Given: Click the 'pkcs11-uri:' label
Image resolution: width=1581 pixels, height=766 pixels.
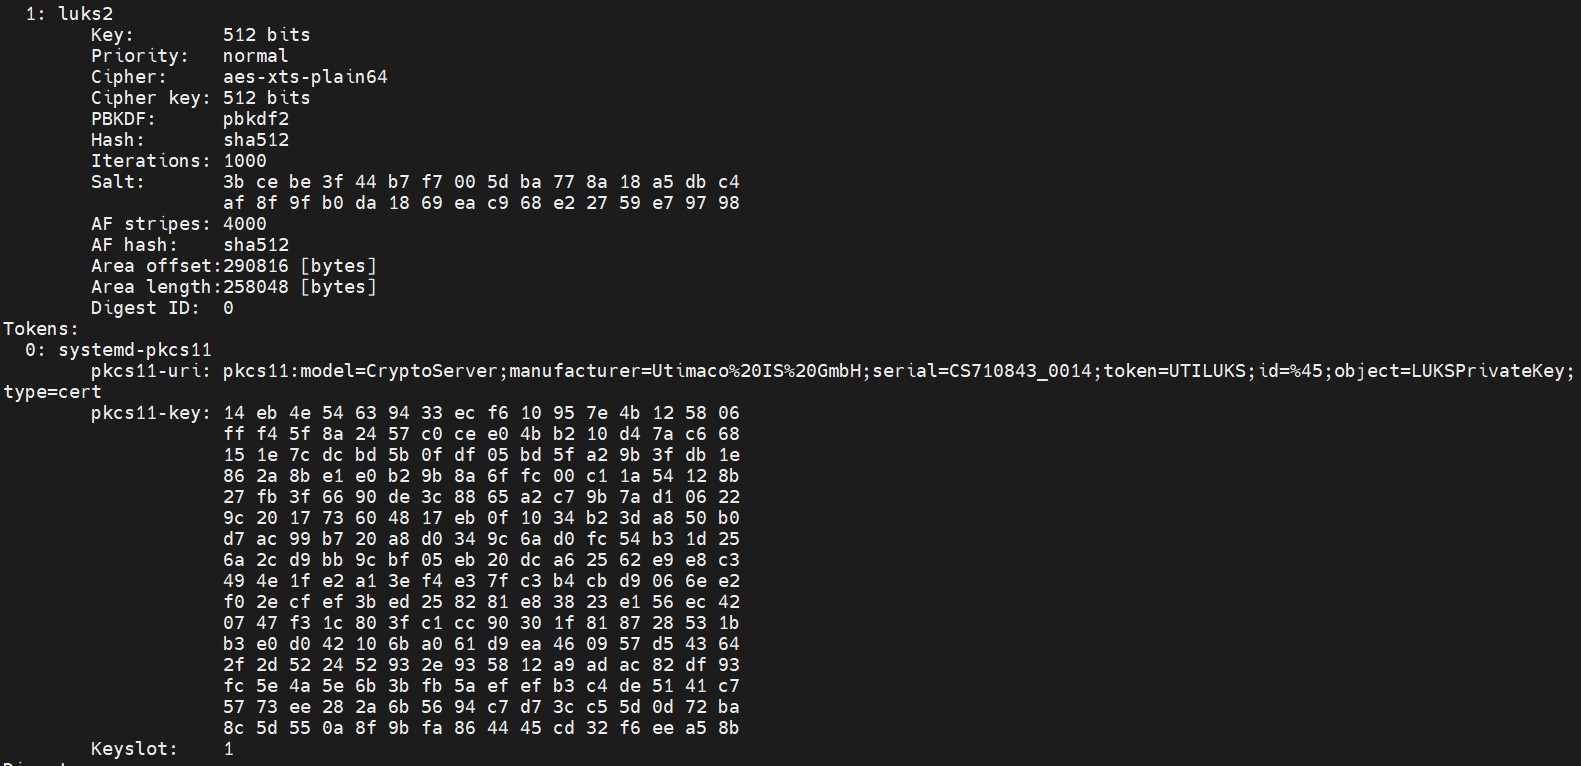Looking at the screenshot, I should point(151,371).
